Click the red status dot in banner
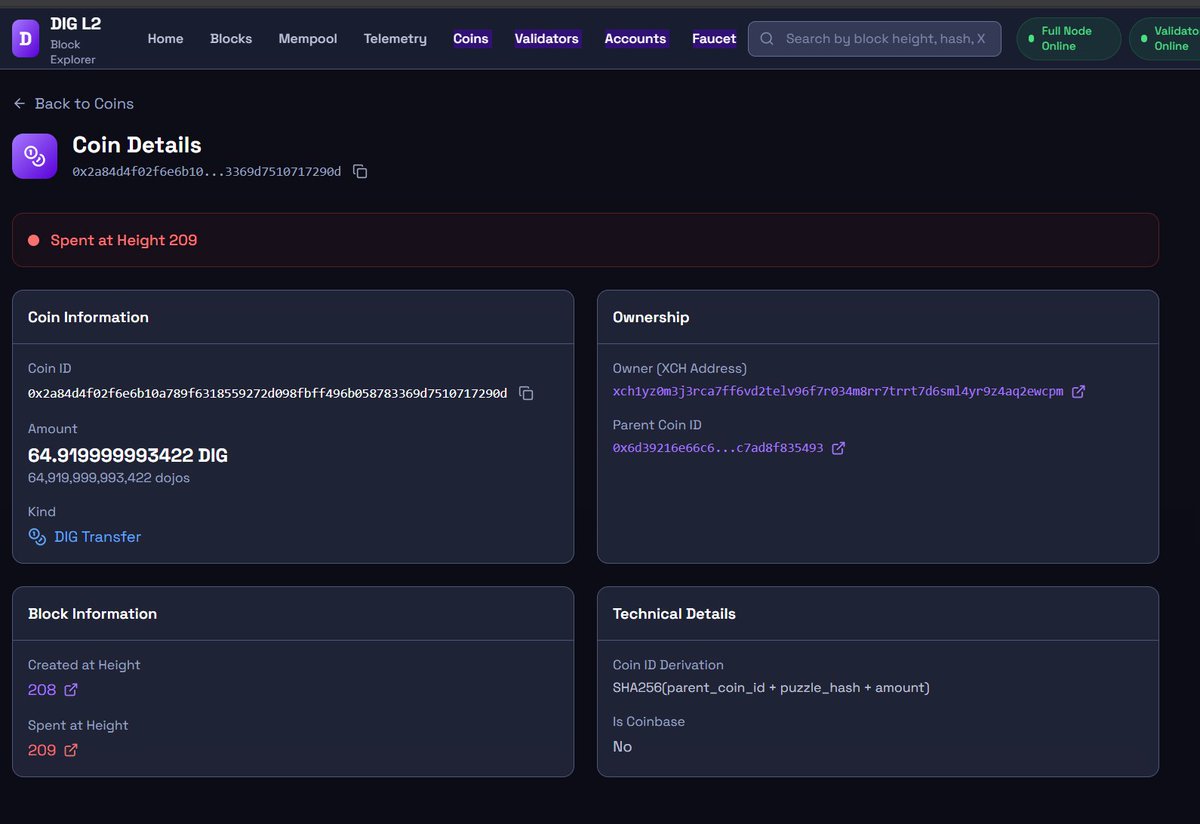The height and width of the screenshot is (824, 1200). click(x=33, y=240)
